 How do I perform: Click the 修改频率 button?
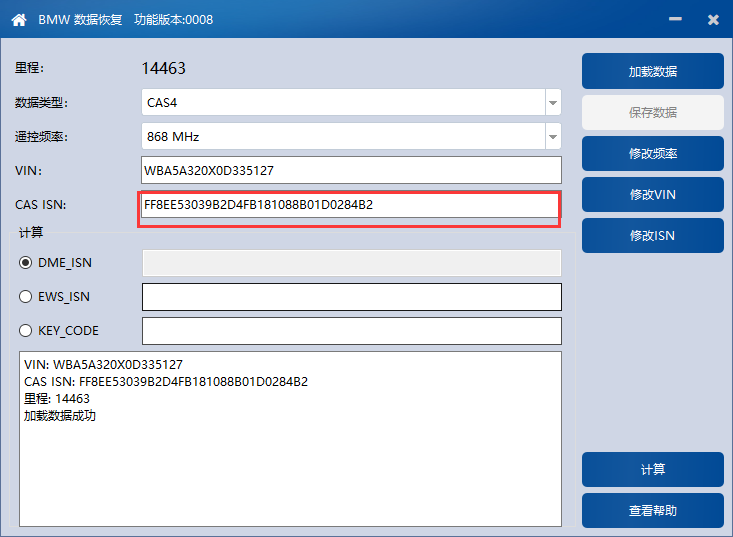653,153
